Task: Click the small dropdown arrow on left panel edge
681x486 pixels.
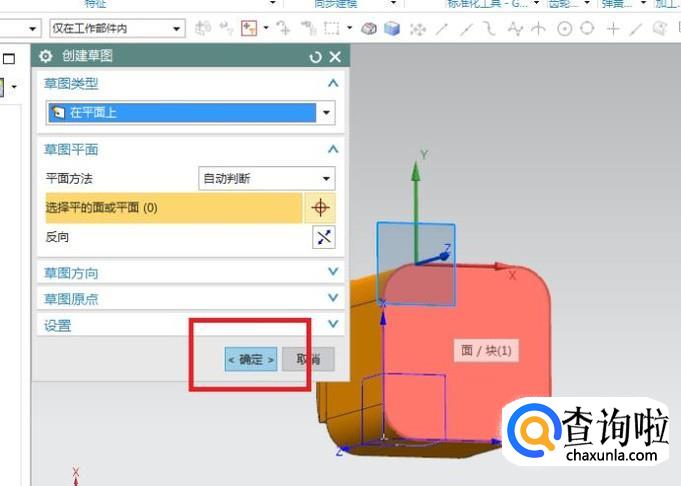Action: 14,87
